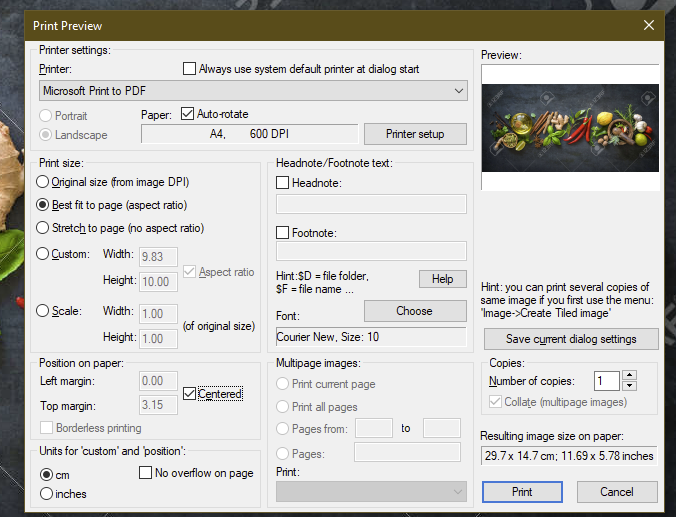This screenshot has width=676, height=517.
Task: Open Help for headnote placeholders
Action: coord(443,279)
